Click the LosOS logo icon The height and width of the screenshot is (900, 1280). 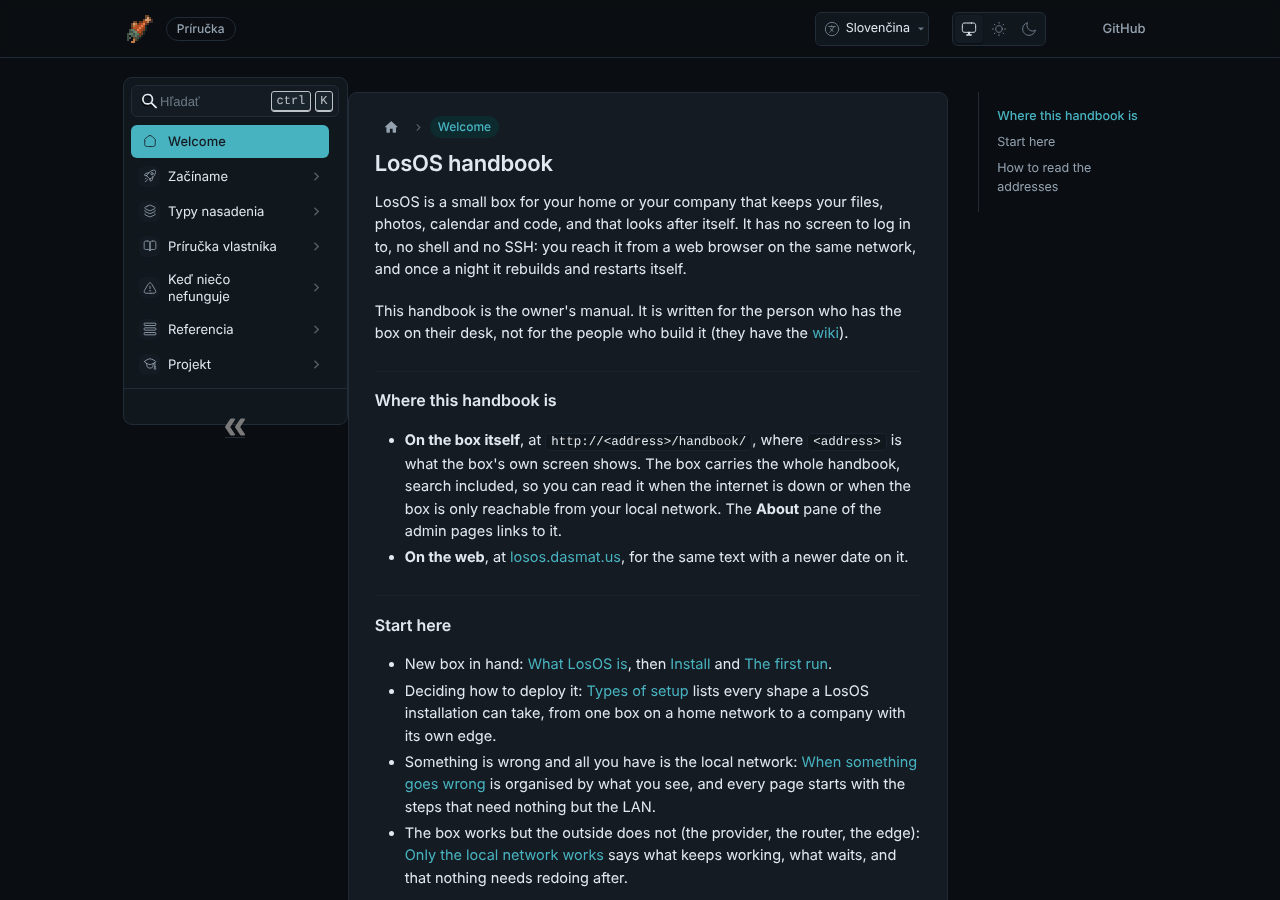click(x=139, y=29)
